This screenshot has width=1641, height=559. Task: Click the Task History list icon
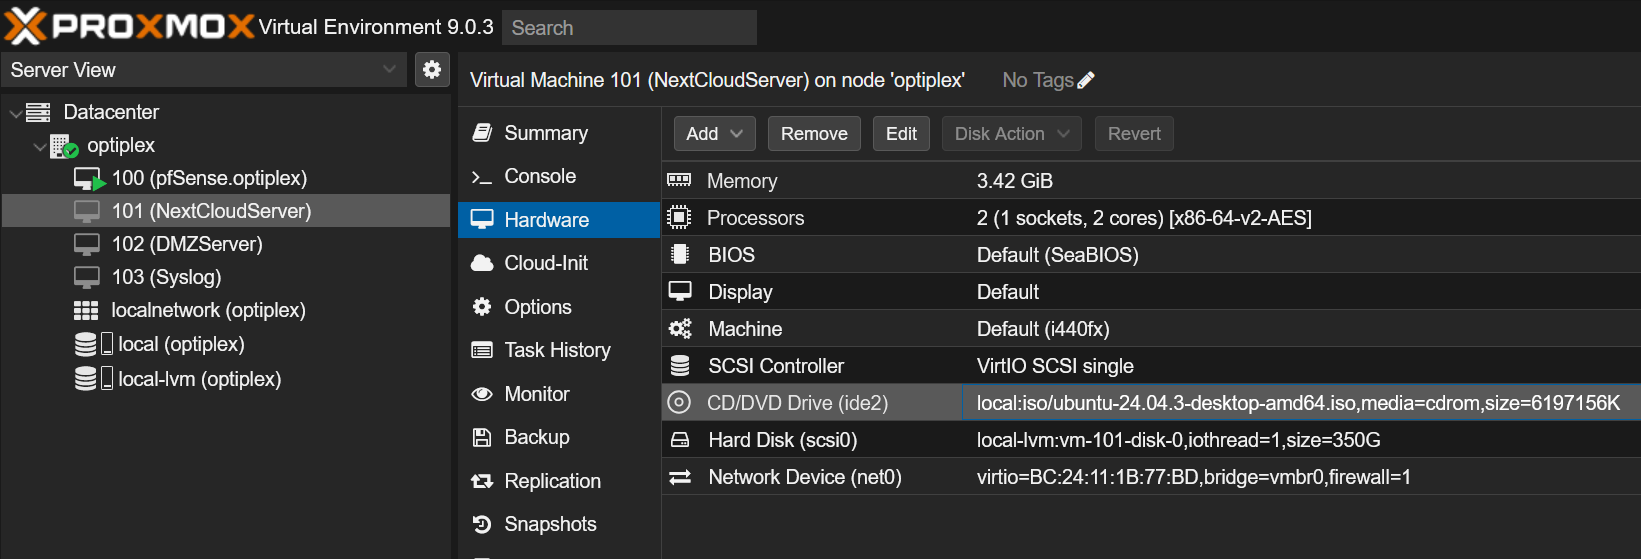[482, 350]
